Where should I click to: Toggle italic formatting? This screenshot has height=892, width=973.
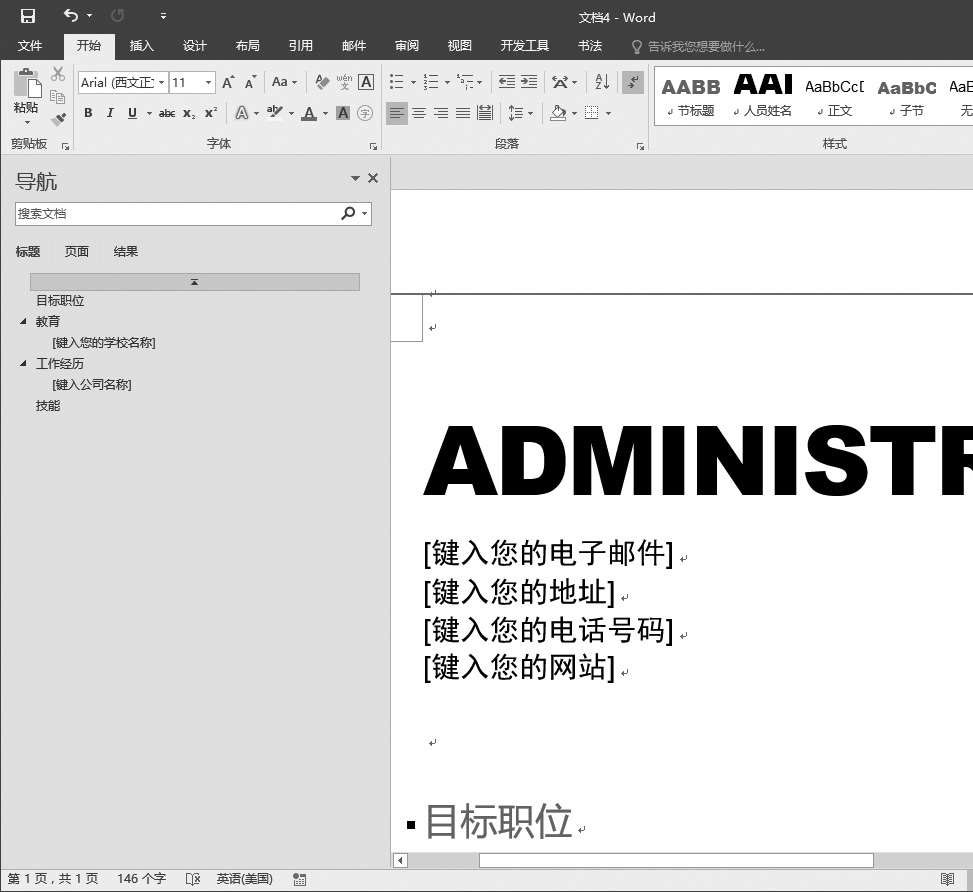[110, 113]
